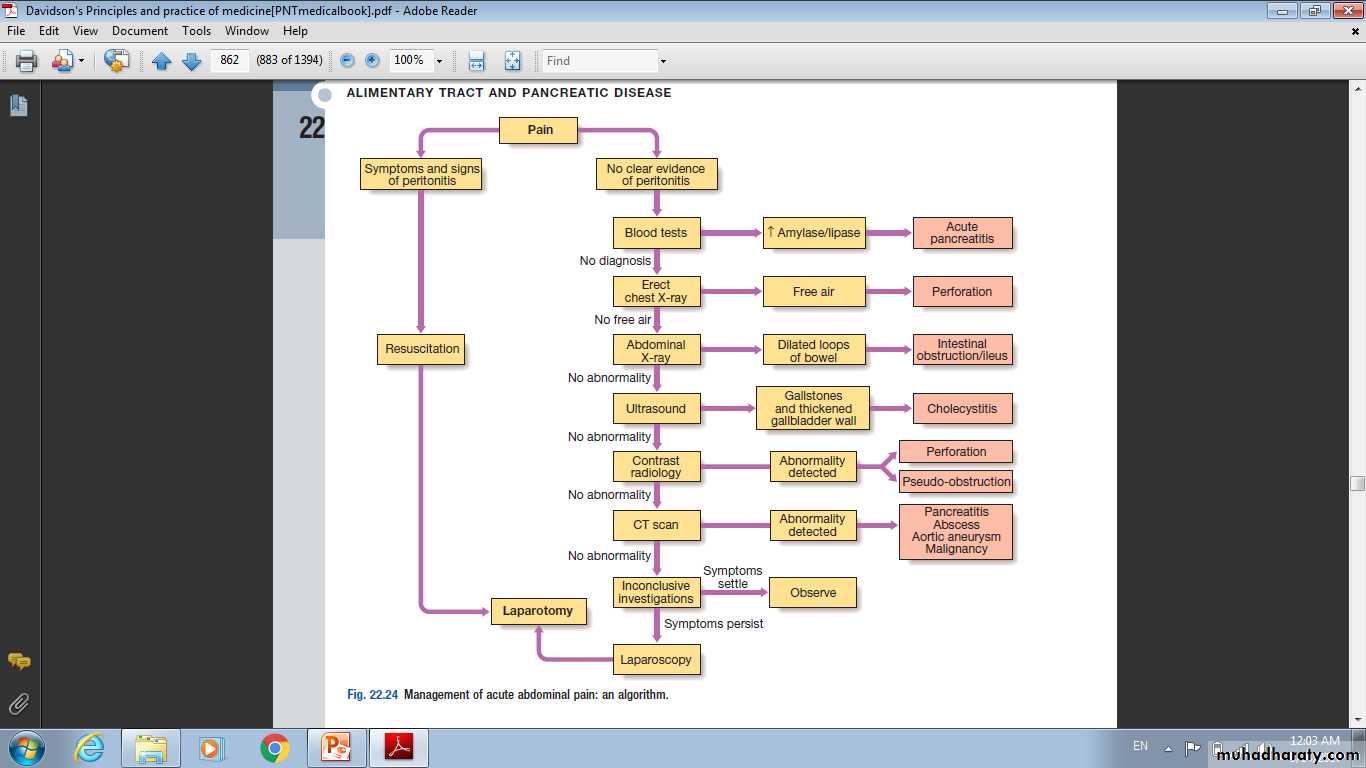
Task: Go to next page with down arrow
Action: tap(191, 61)
